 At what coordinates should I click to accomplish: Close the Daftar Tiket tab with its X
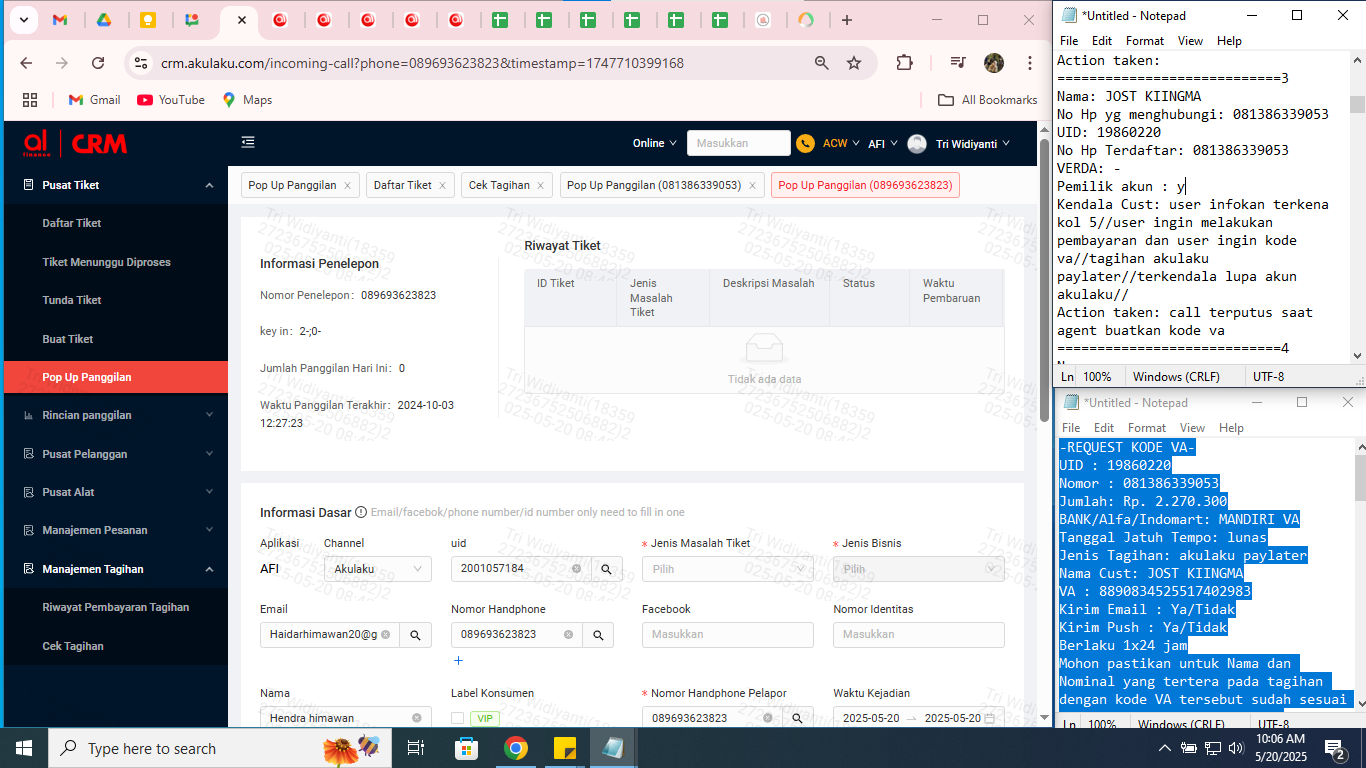point(442,185)
